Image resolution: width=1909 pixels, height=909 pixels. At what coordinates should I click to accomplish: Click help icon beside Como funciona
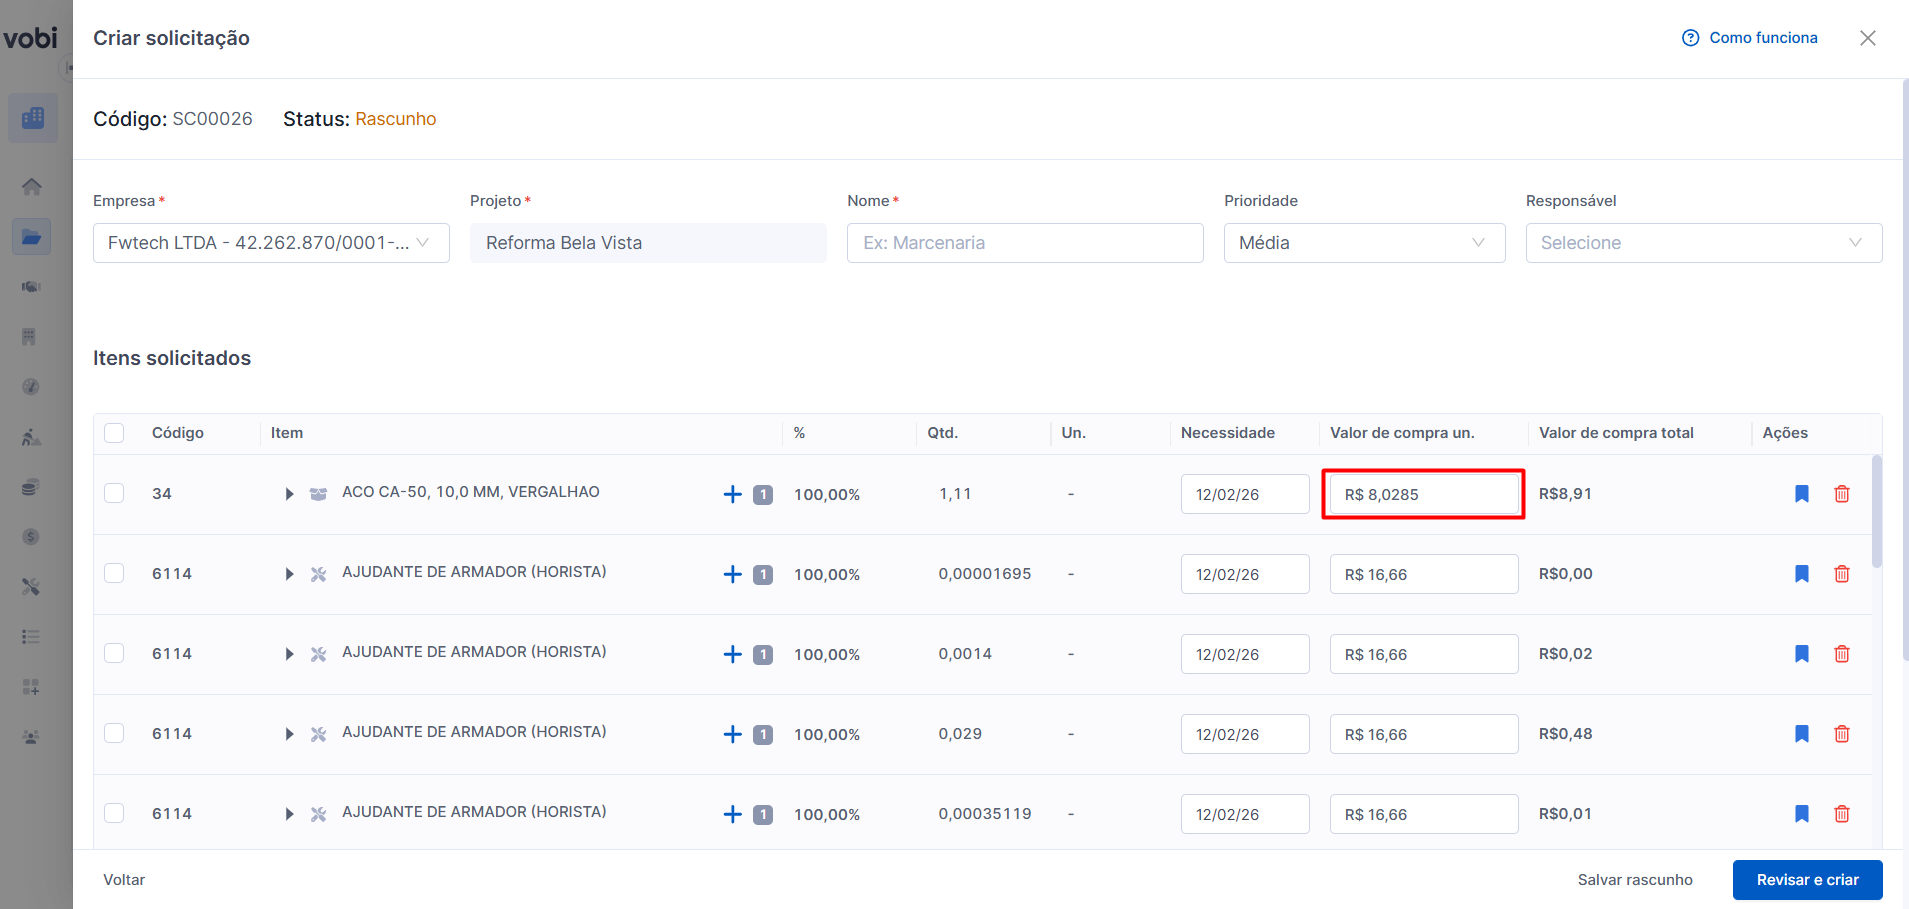[x=1690, y=38]
